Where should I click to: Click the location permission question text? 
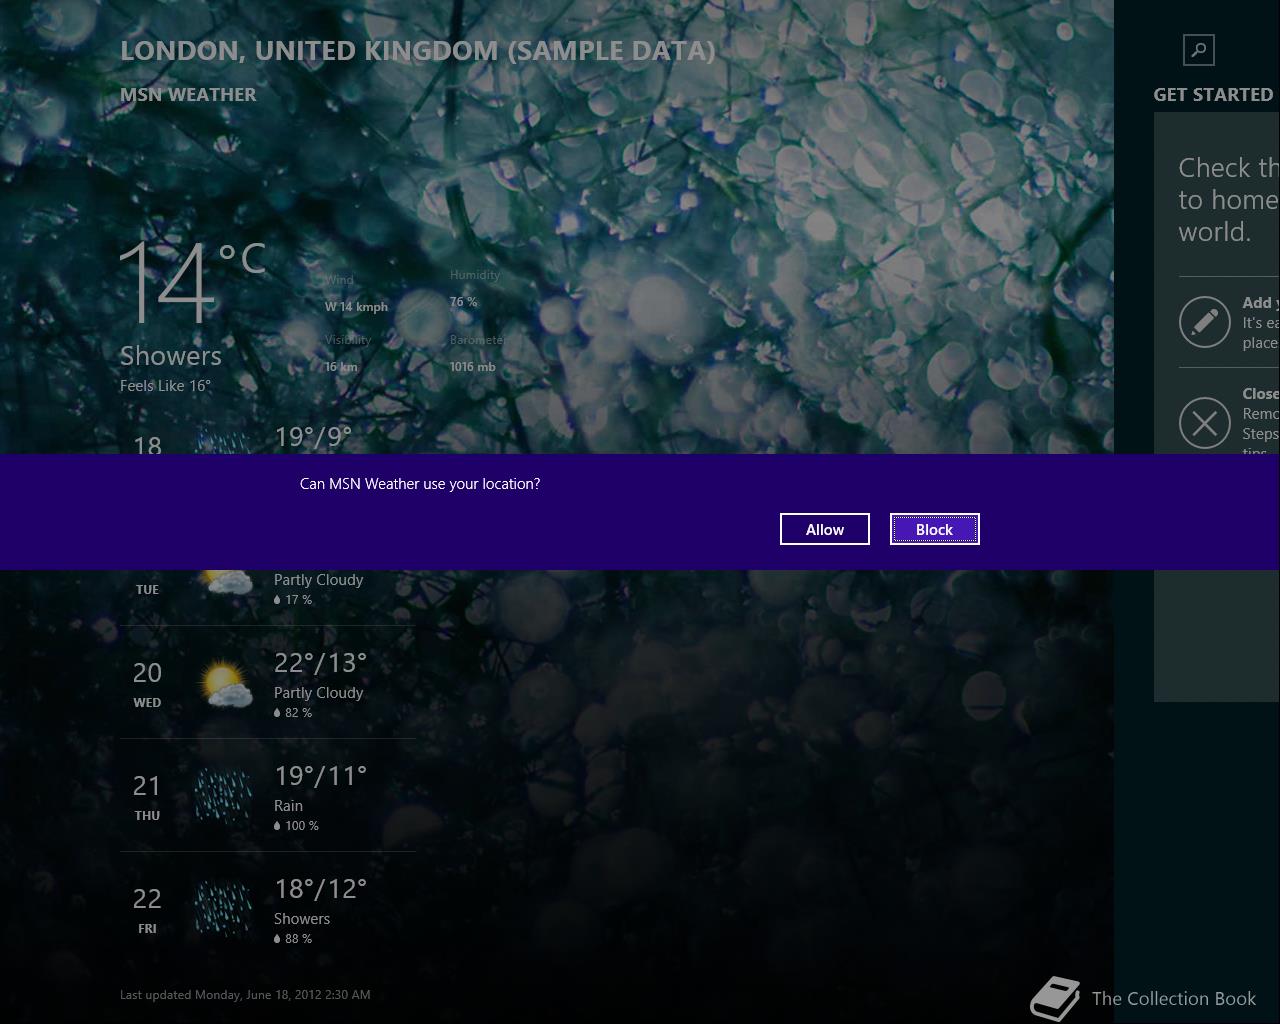pyautogui.click(x=420, y=484)
